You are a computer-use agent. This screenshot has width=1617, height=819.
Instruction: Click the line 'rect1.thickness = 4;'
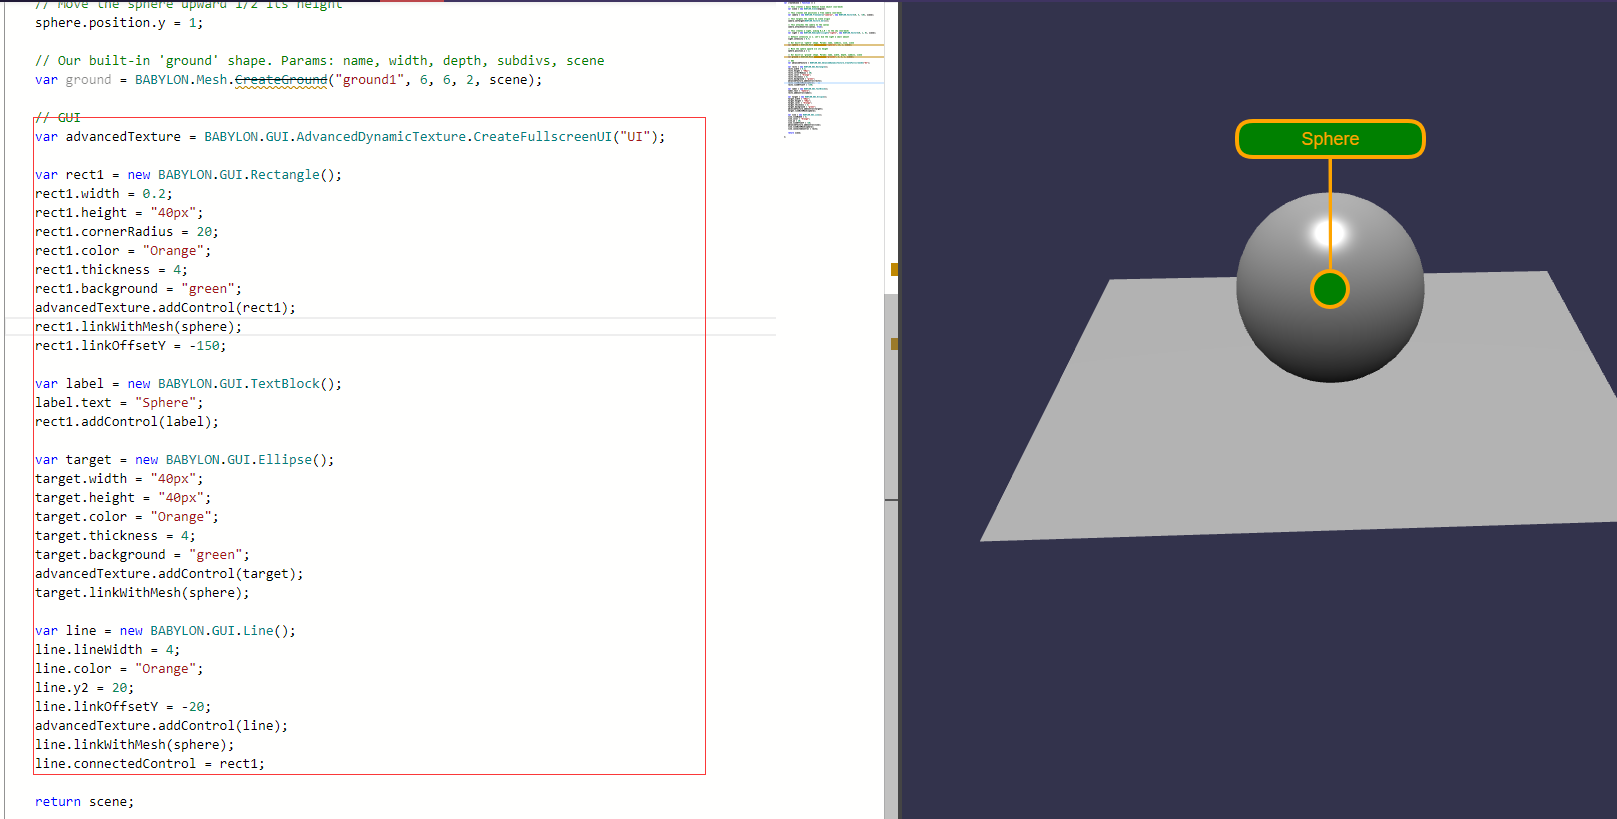[111, 270]
